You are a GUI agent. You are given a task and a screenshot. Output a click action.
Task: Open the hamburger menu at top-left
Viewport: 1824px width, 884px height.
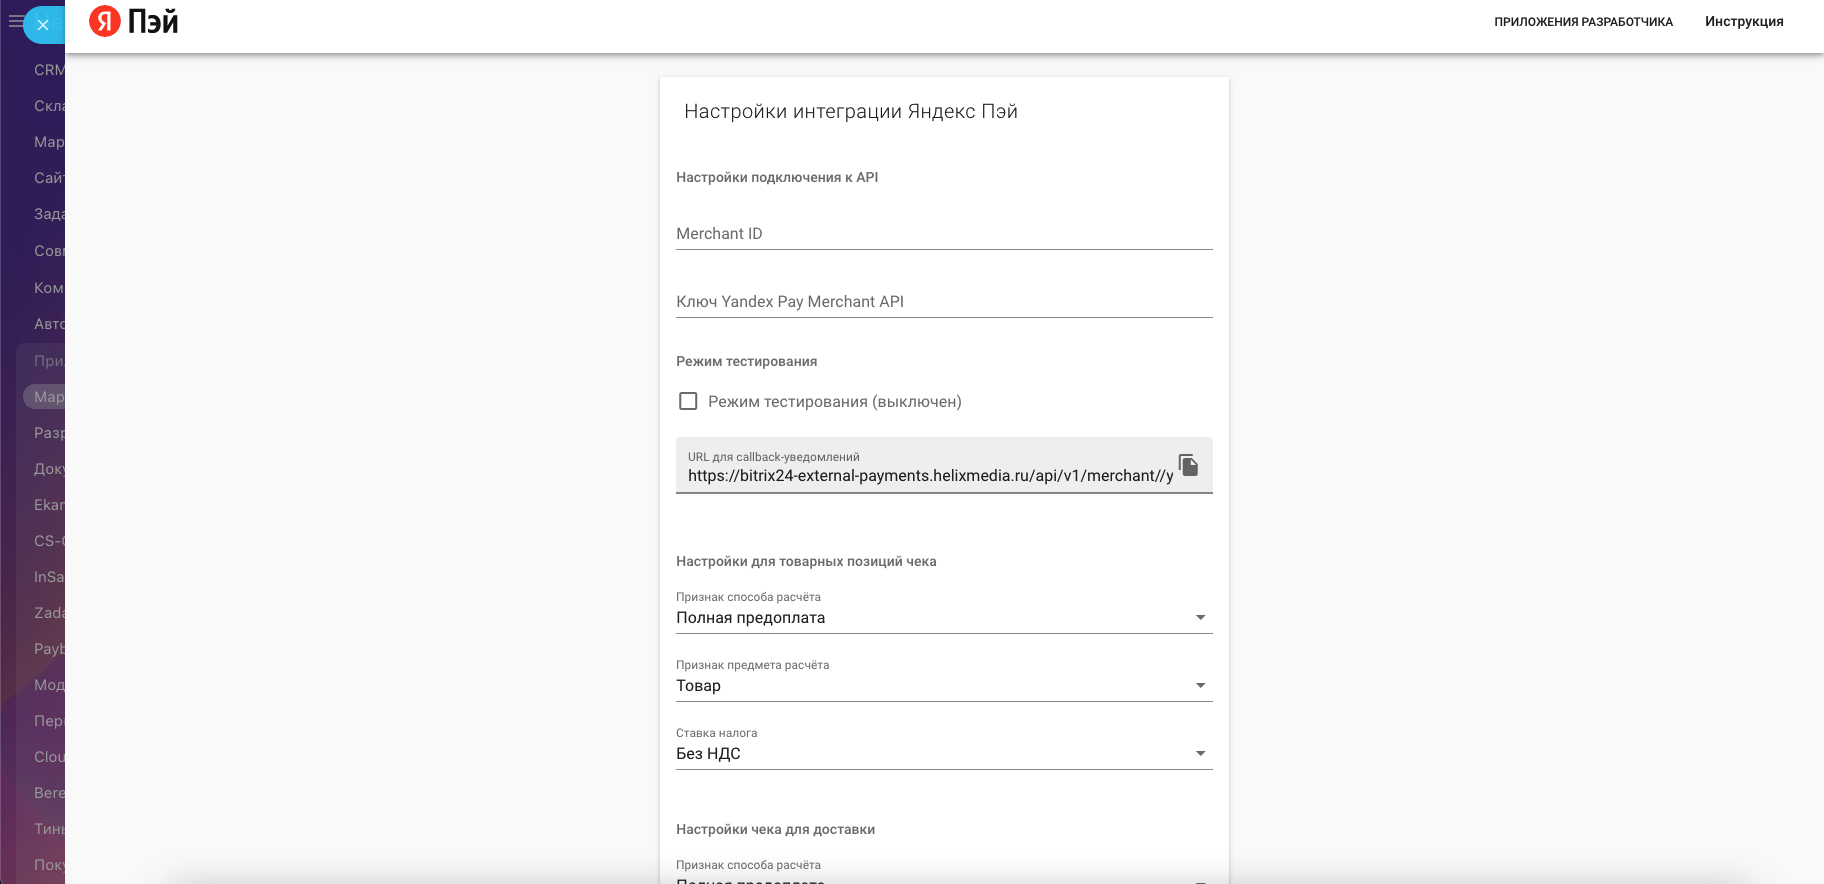click(x=16, y=21)
